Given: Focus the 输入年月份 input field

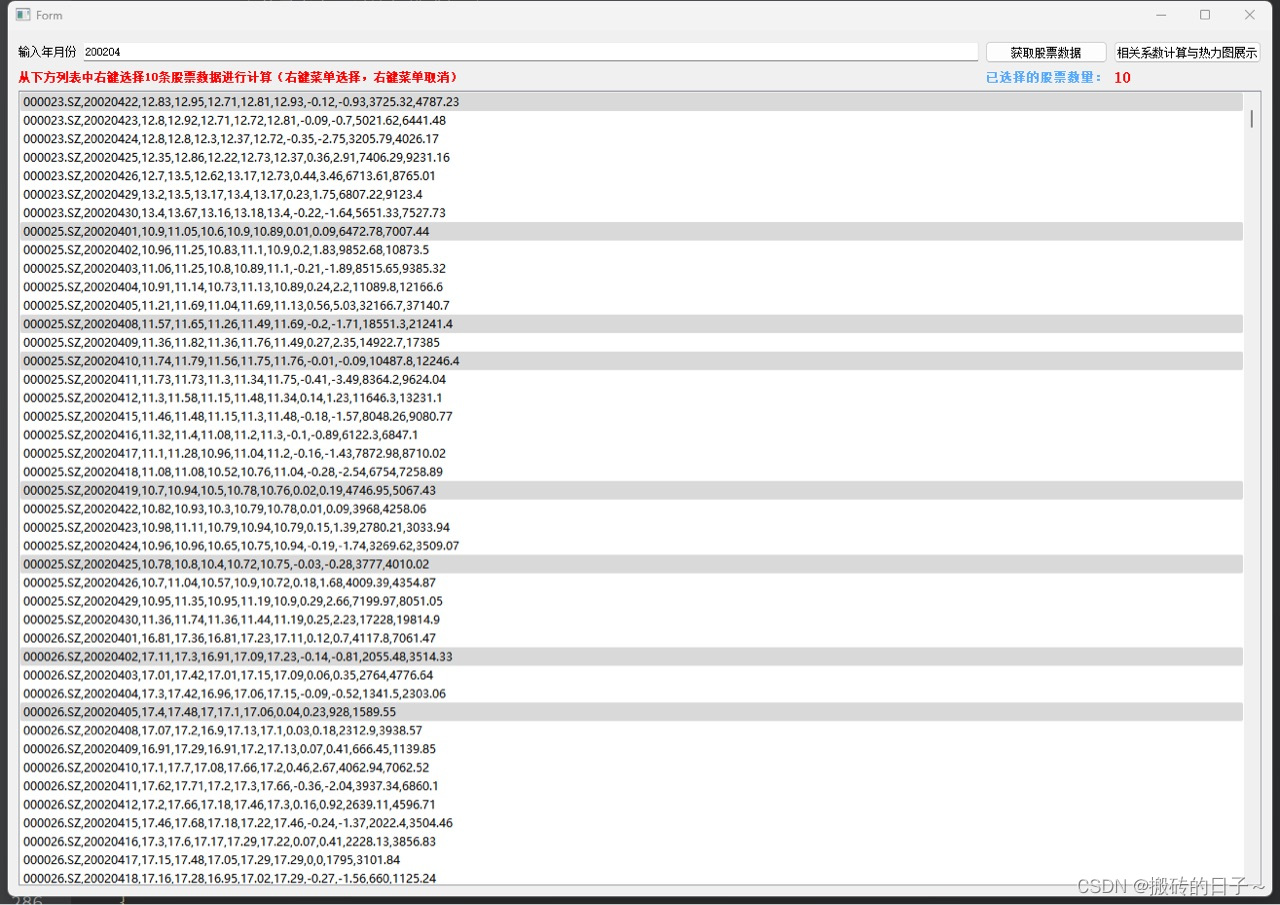Looking at the screenshot, I should coord(530,52).
